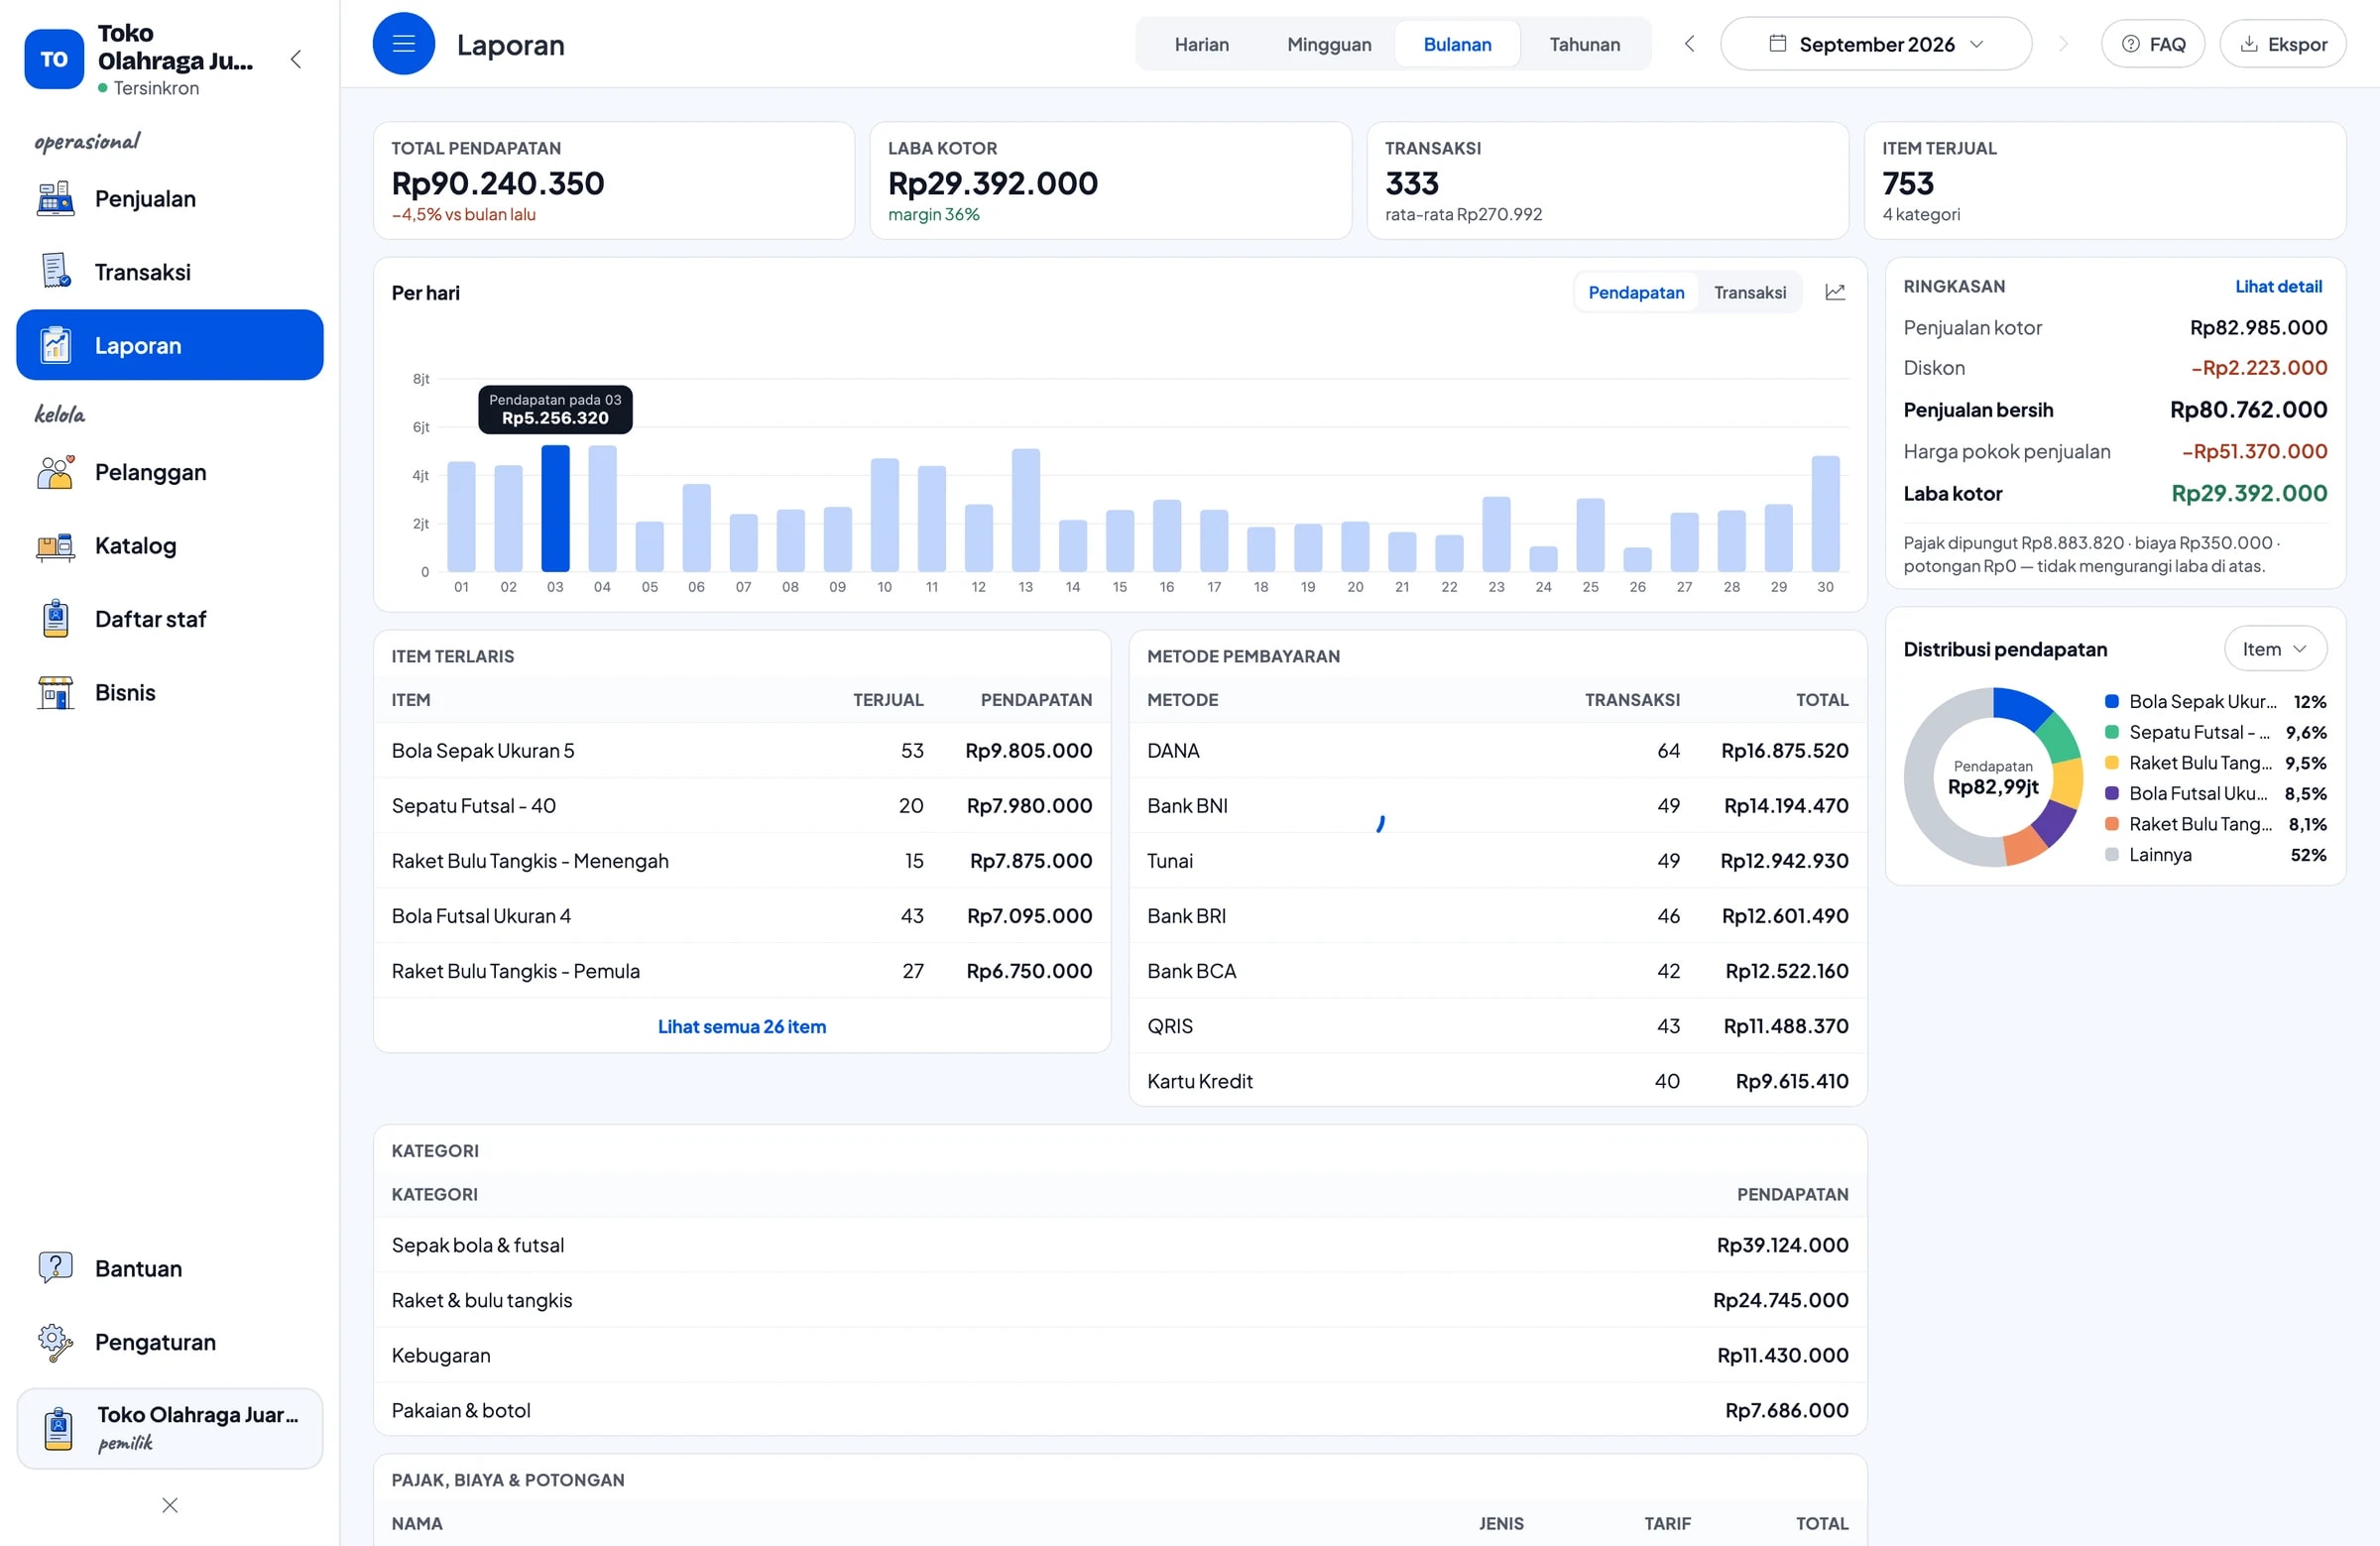Screen dimensions: 2380x1546
Task: Switch chart to Transaksi
Action: [x=1749, y=292]
